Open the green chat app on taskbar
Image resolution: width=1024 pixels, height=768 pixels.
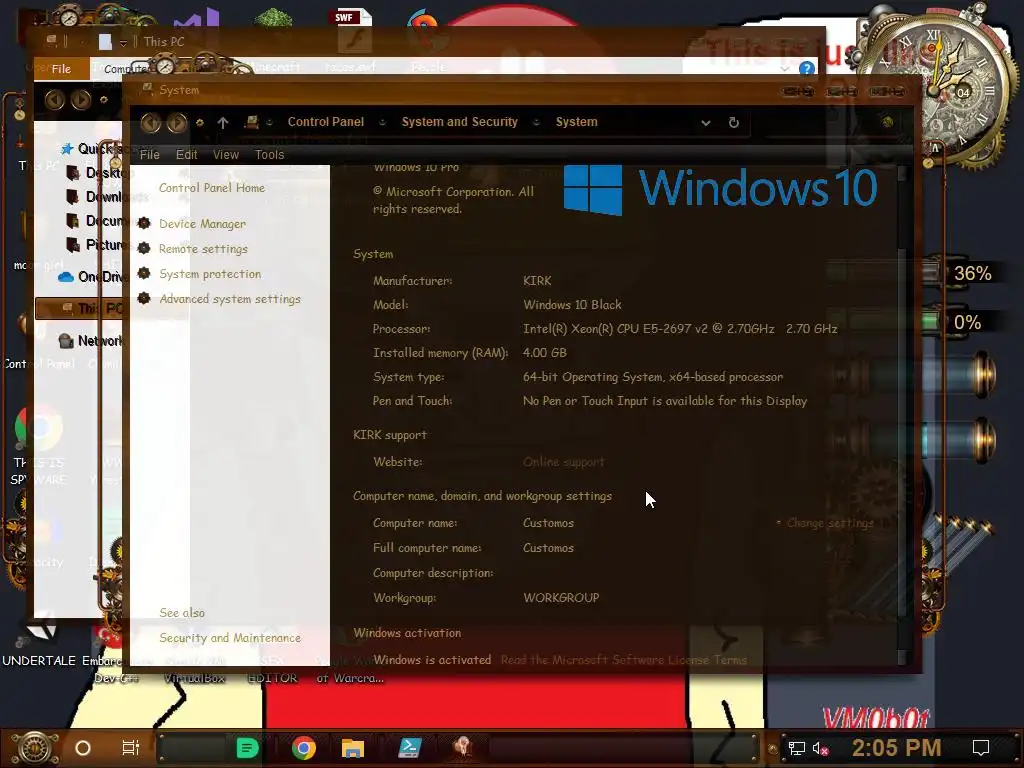248,748
